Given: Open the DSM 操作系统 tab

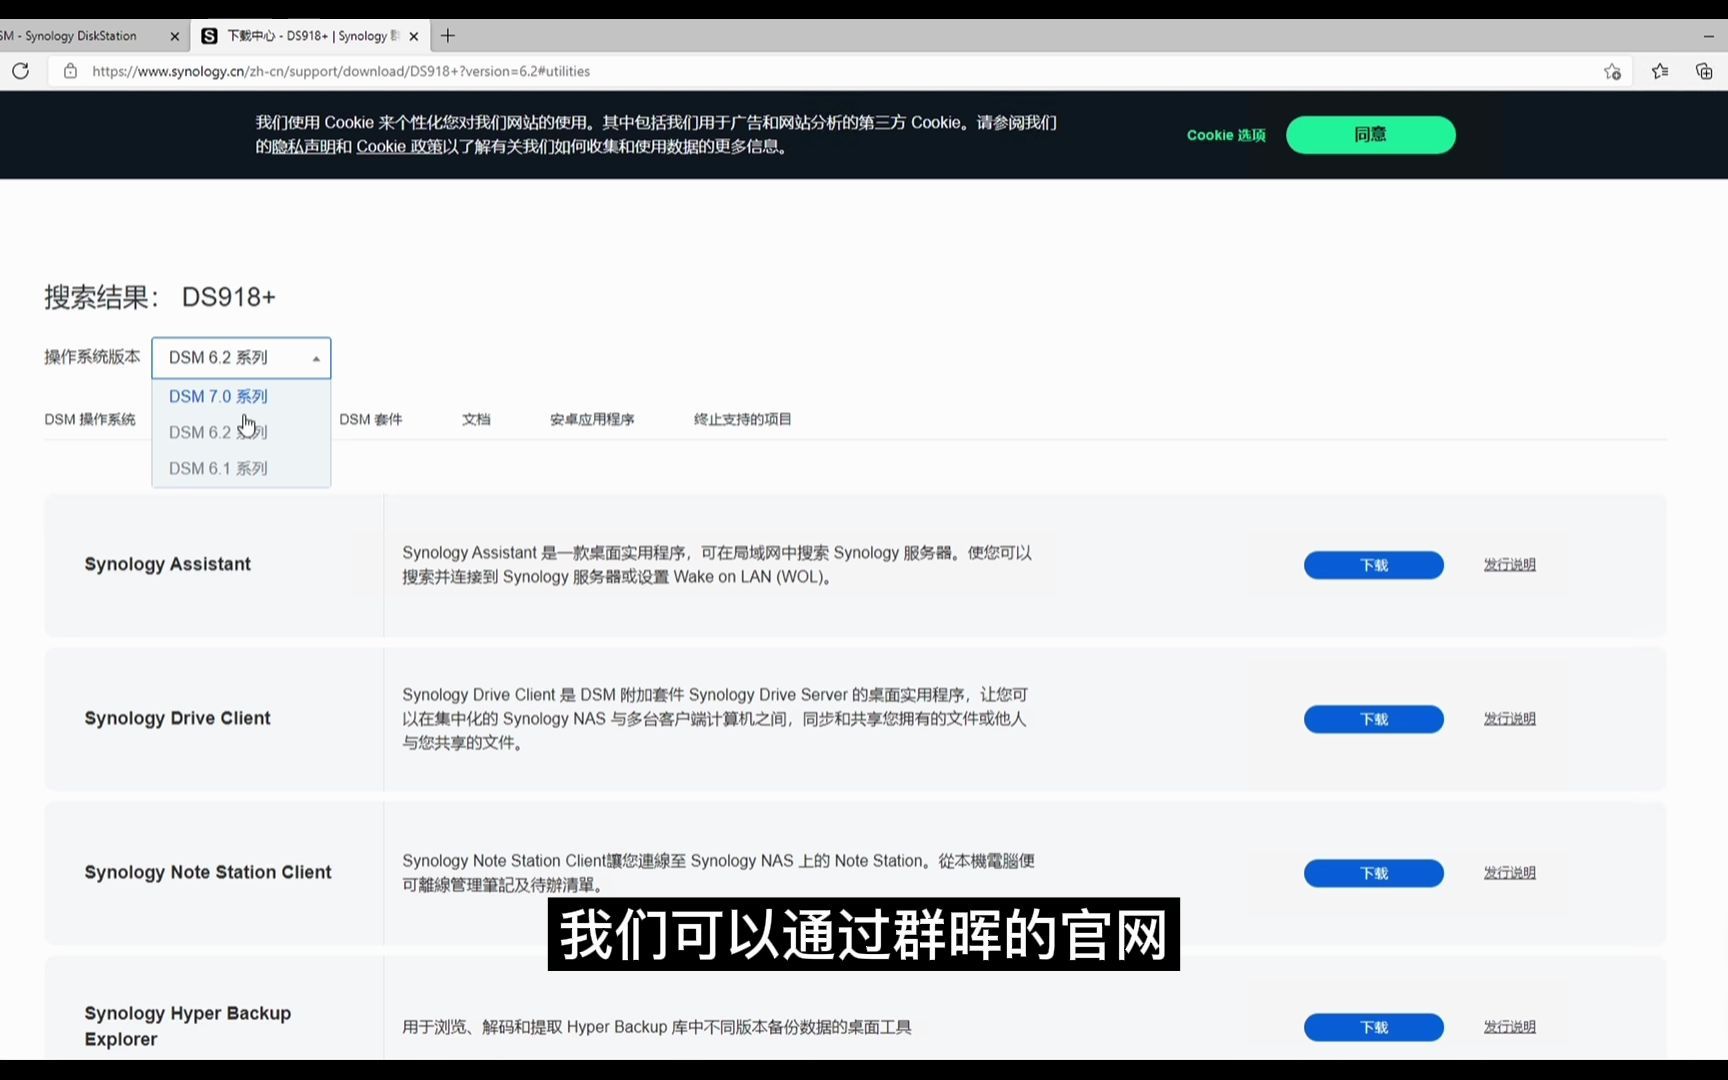Looking at the screenshot, I should 90,419.
